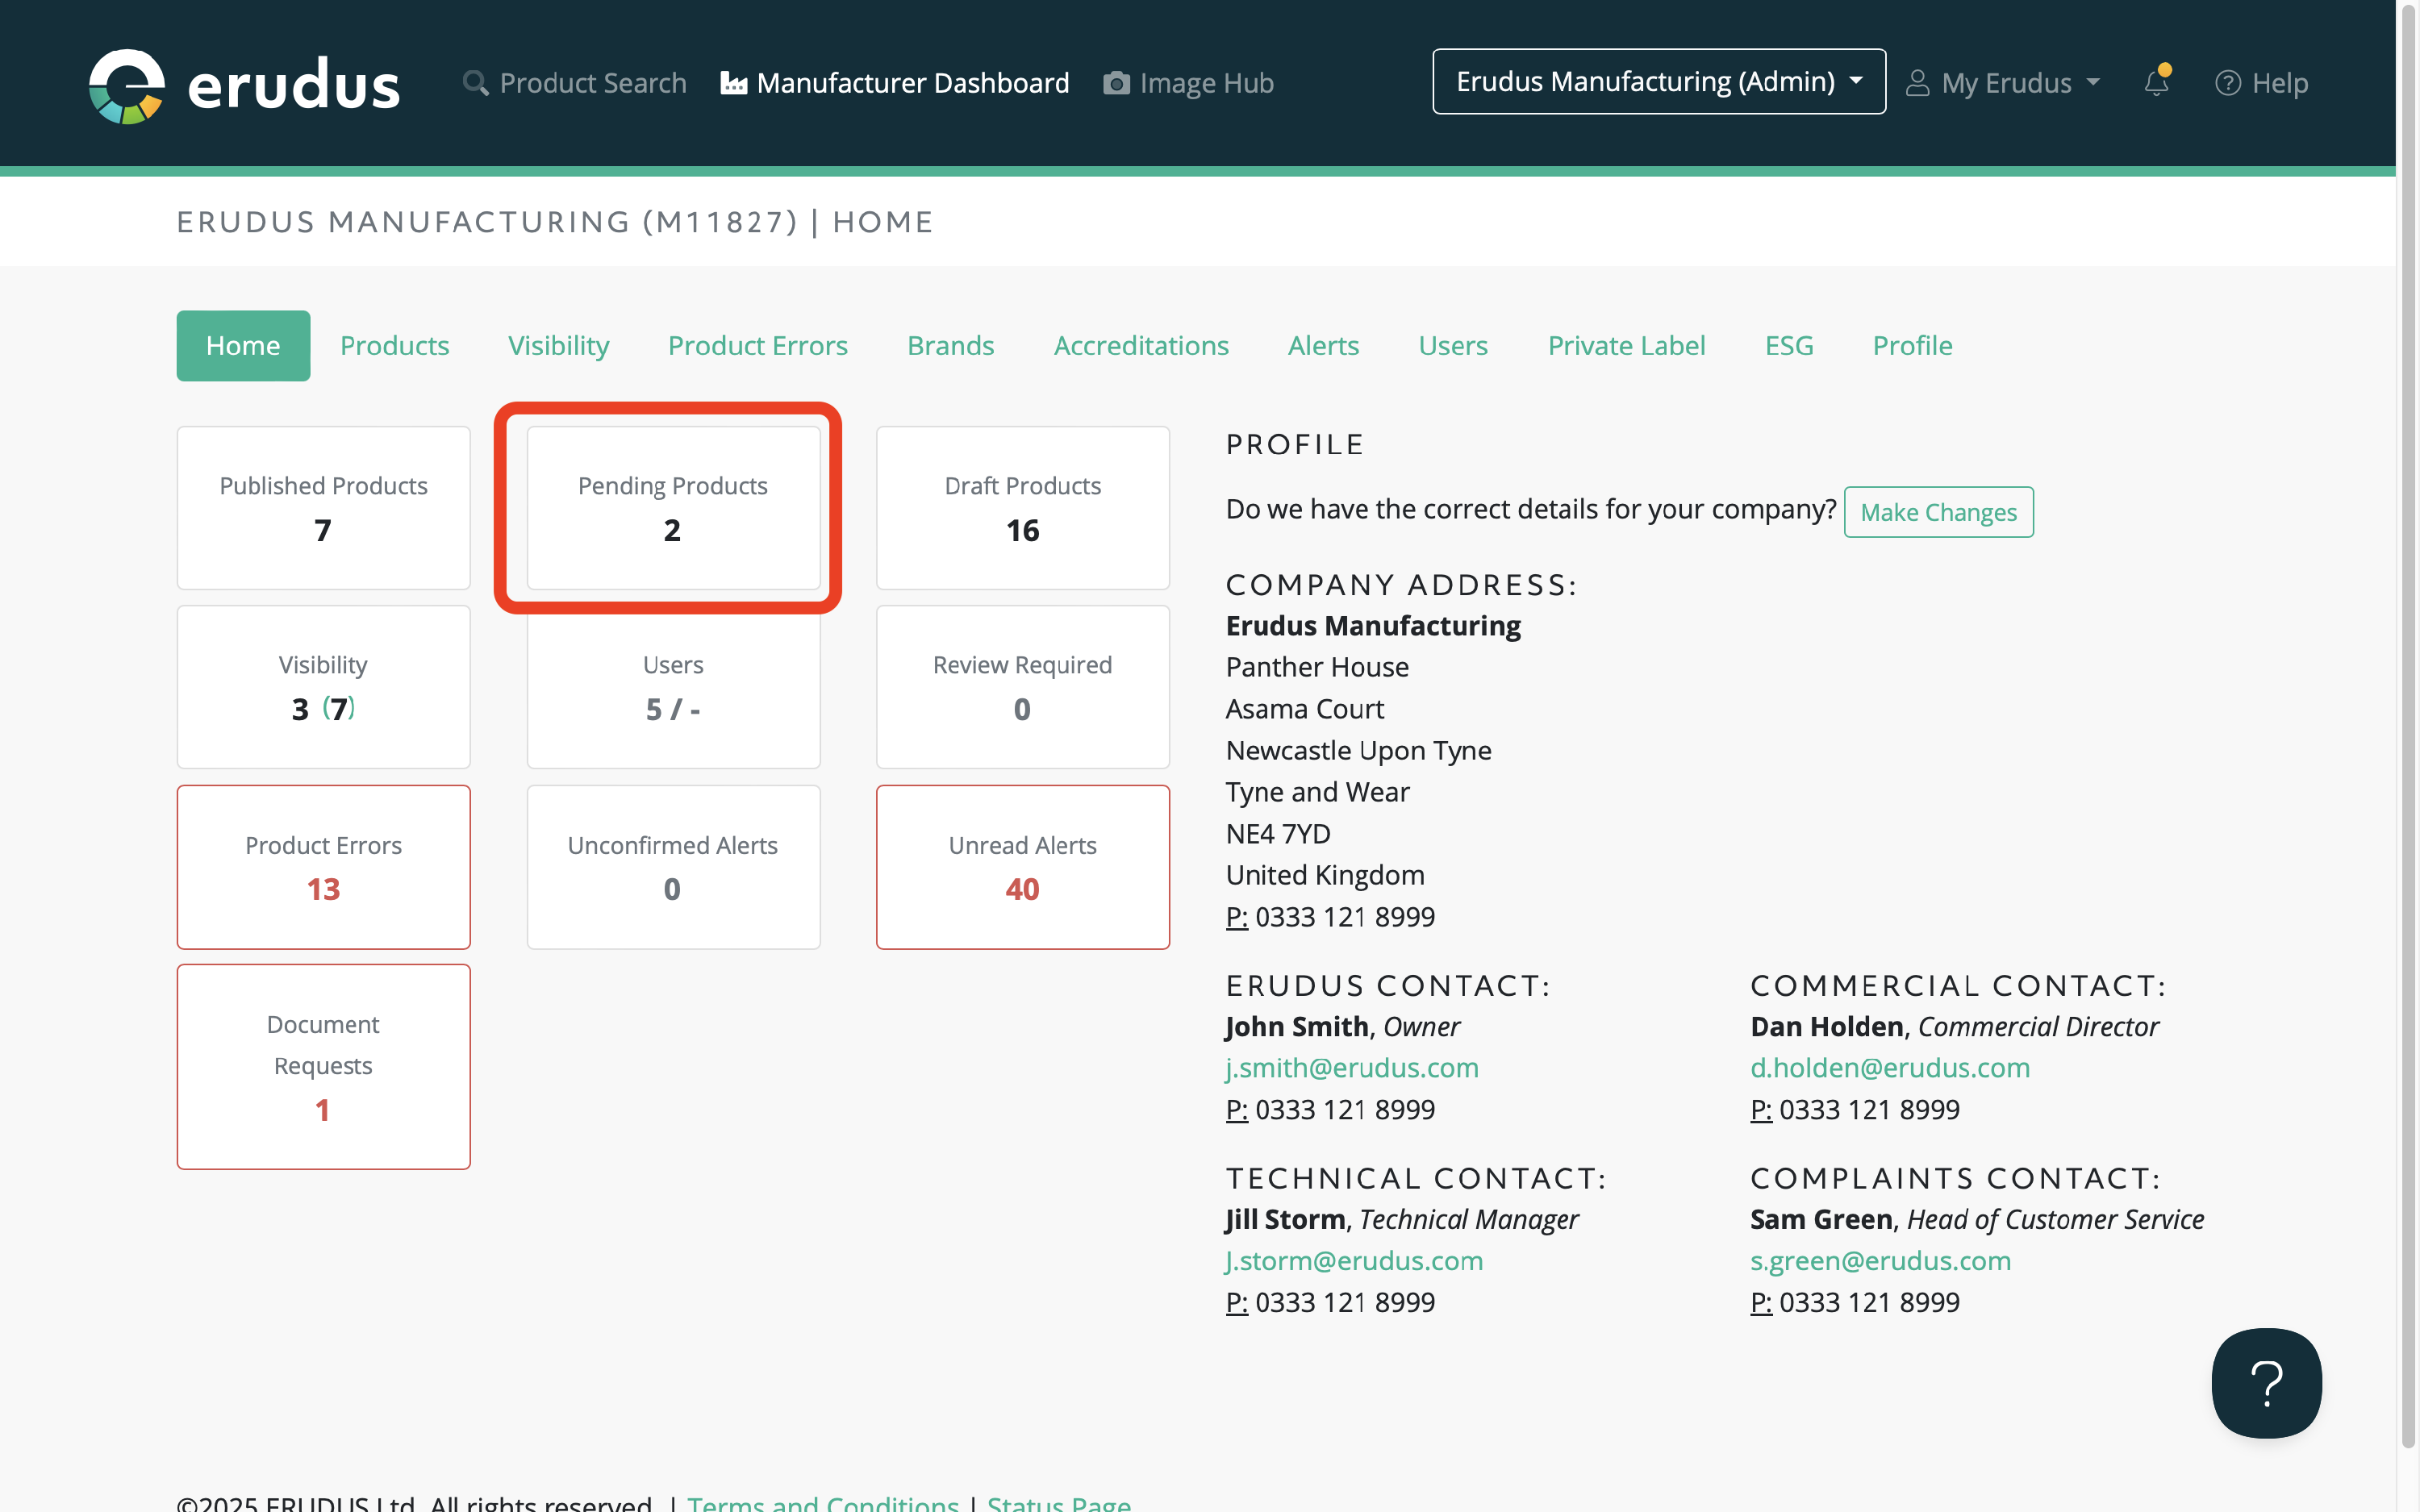Switch to the Products tab
This screenshot has height=1512, width=2420.
pyautogui.click(x=394, y=345)
